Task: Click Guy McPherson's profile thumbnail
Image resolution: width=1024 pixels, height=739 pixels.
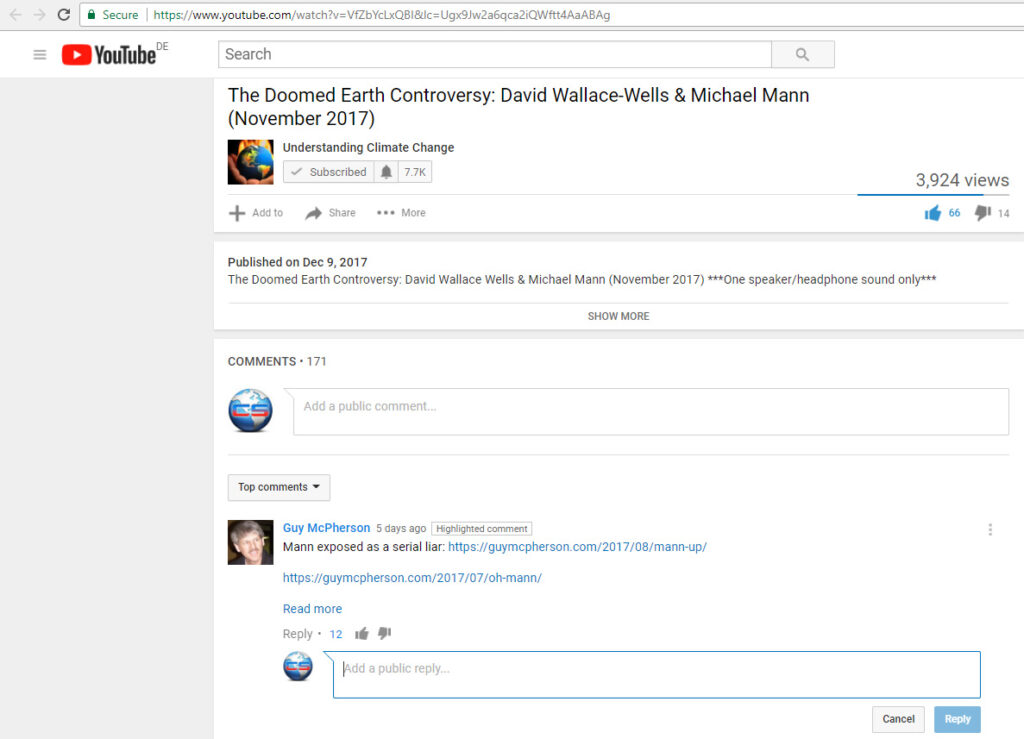Action: pos(250,542)
